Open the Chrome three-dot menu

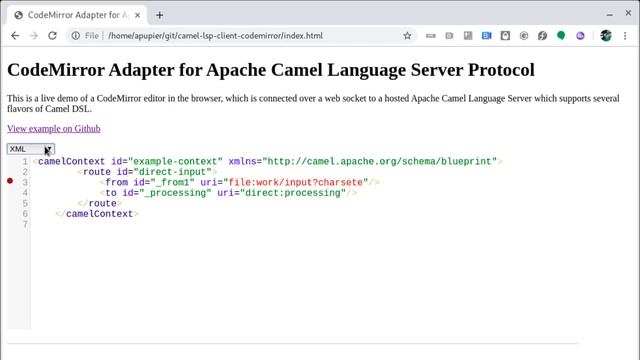(625, 36)
